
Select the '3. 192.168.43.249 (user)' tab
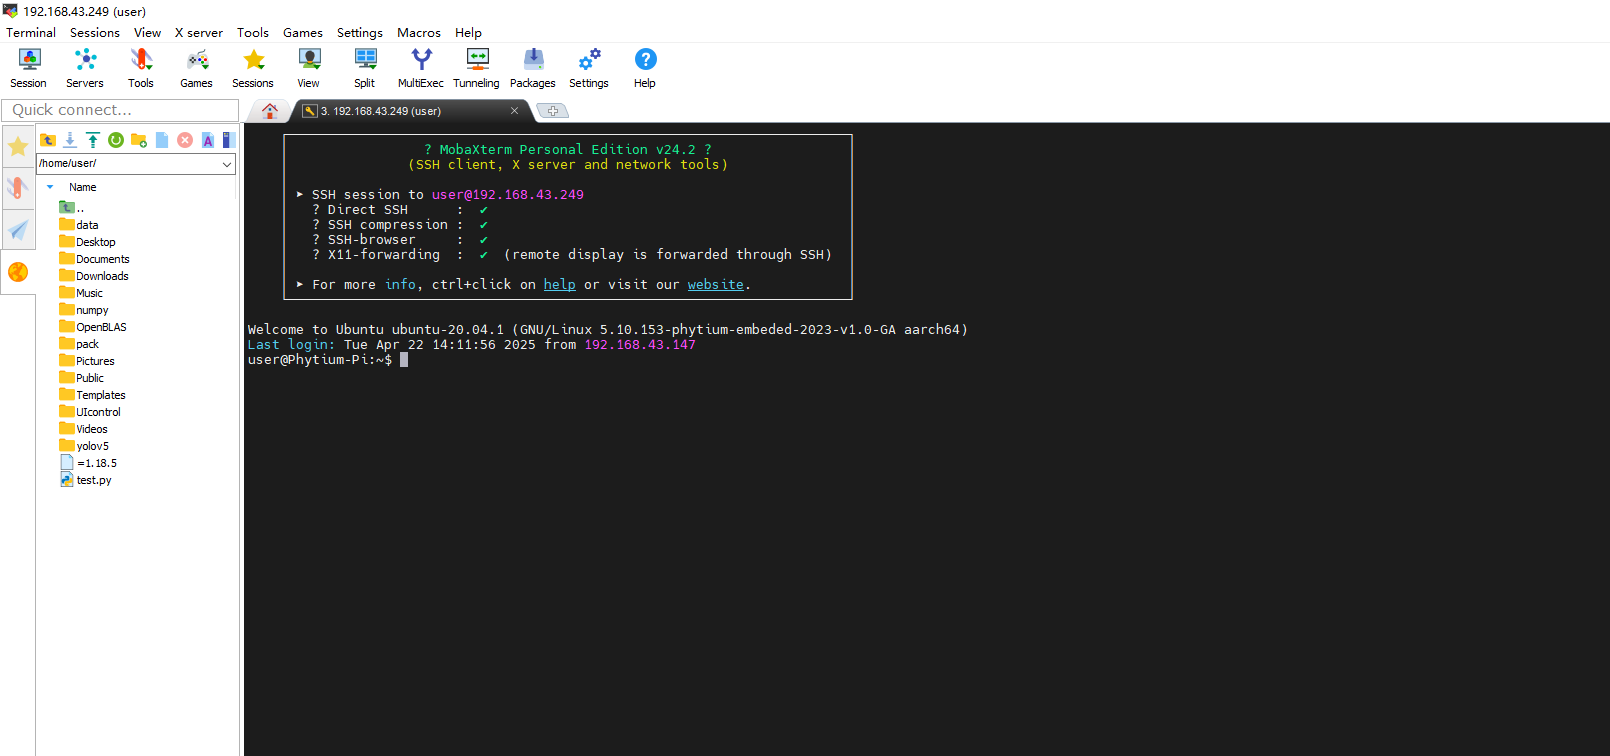click(410, 111)
